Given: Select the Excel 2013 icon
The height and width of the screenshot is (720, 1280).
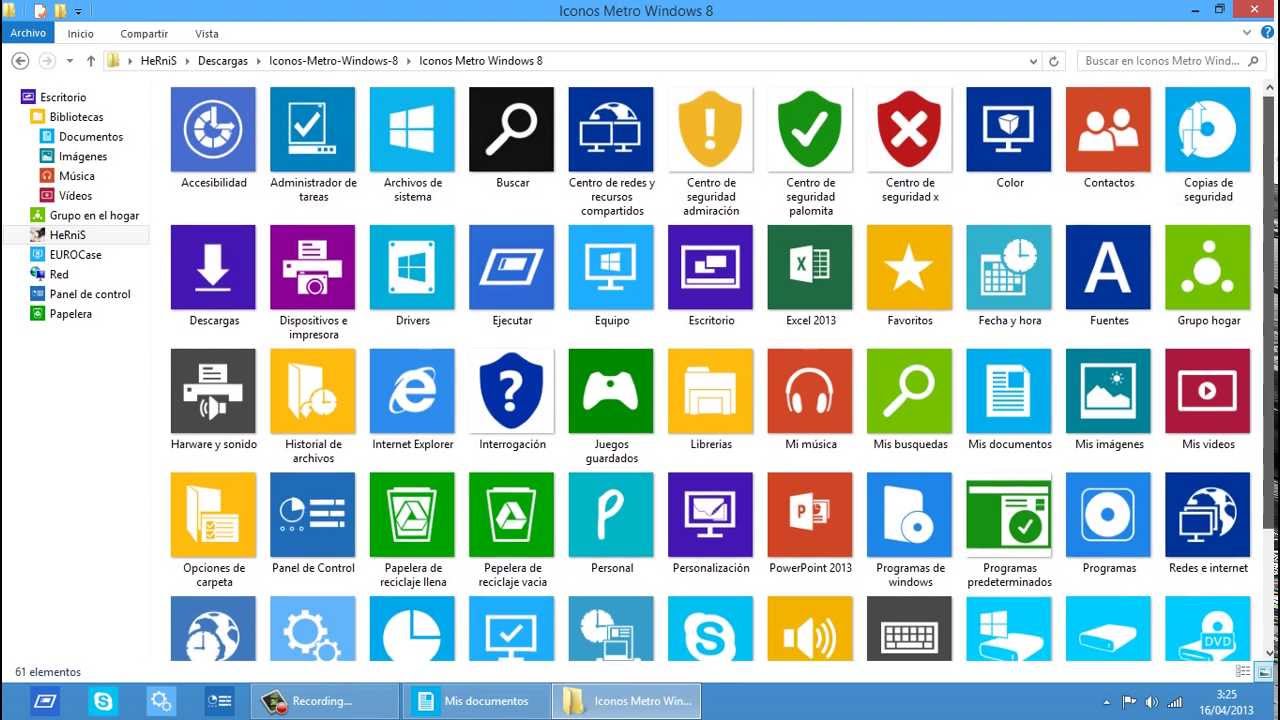Looking at the screenshot, I should 810,267.
